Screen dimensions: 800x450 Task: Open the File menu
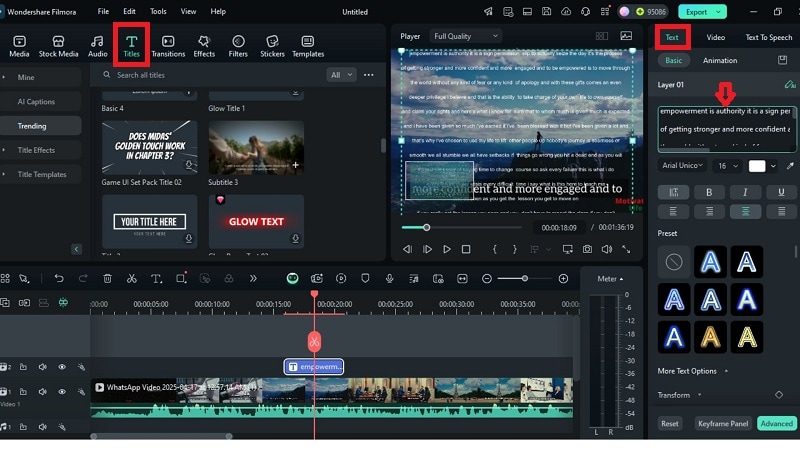point(103,11)
